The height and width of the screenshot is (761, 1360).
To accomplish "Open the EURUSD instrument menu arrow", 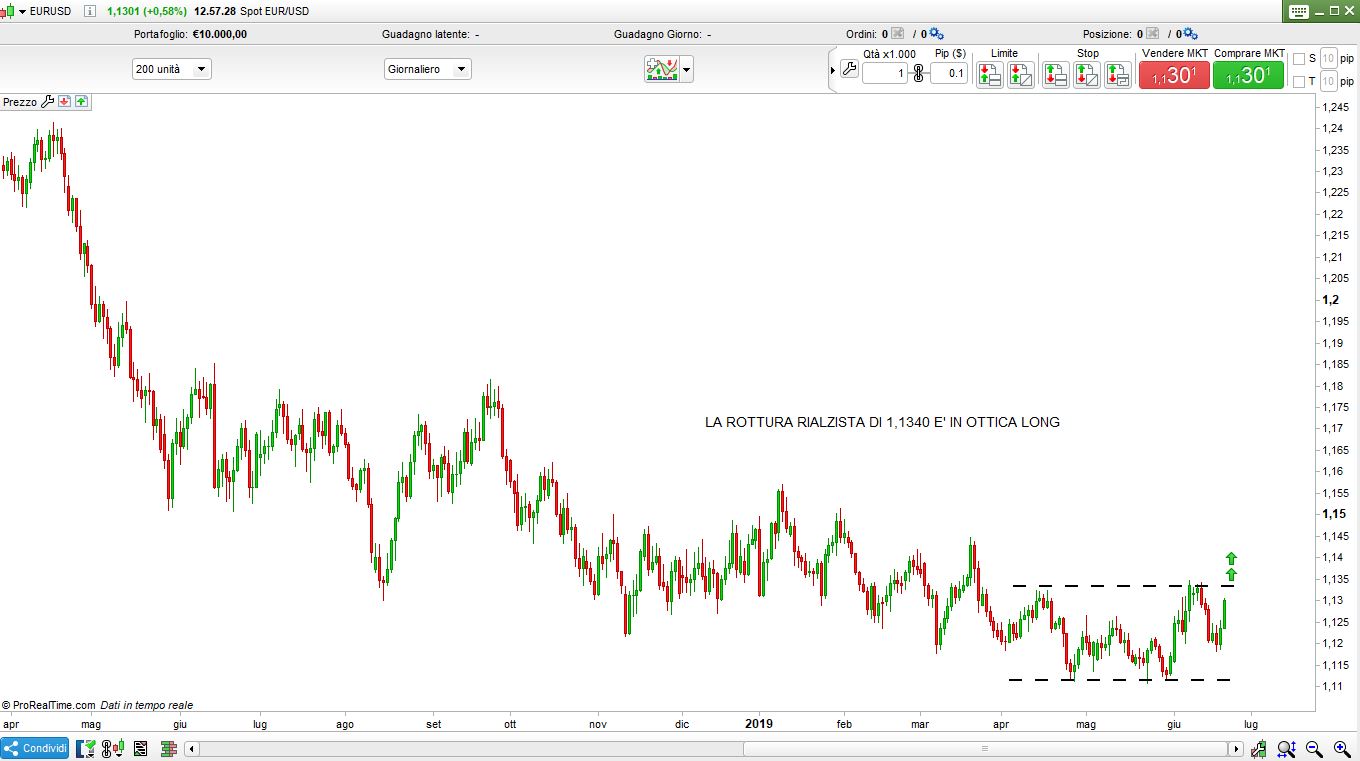I will point(22,11).
